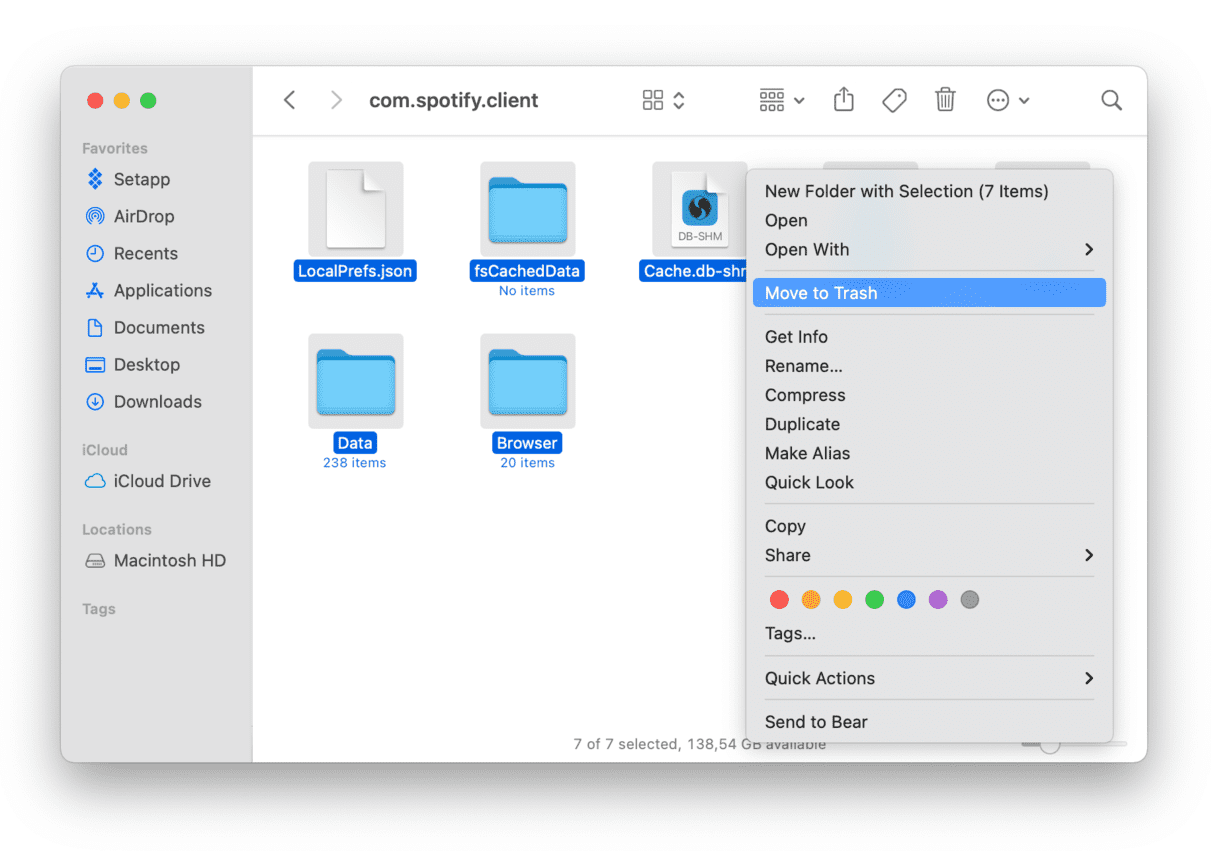This screenshot has width=1216, height=855.
Task: Open Setapp from Favorites sidebar
Action: (141, 179)
